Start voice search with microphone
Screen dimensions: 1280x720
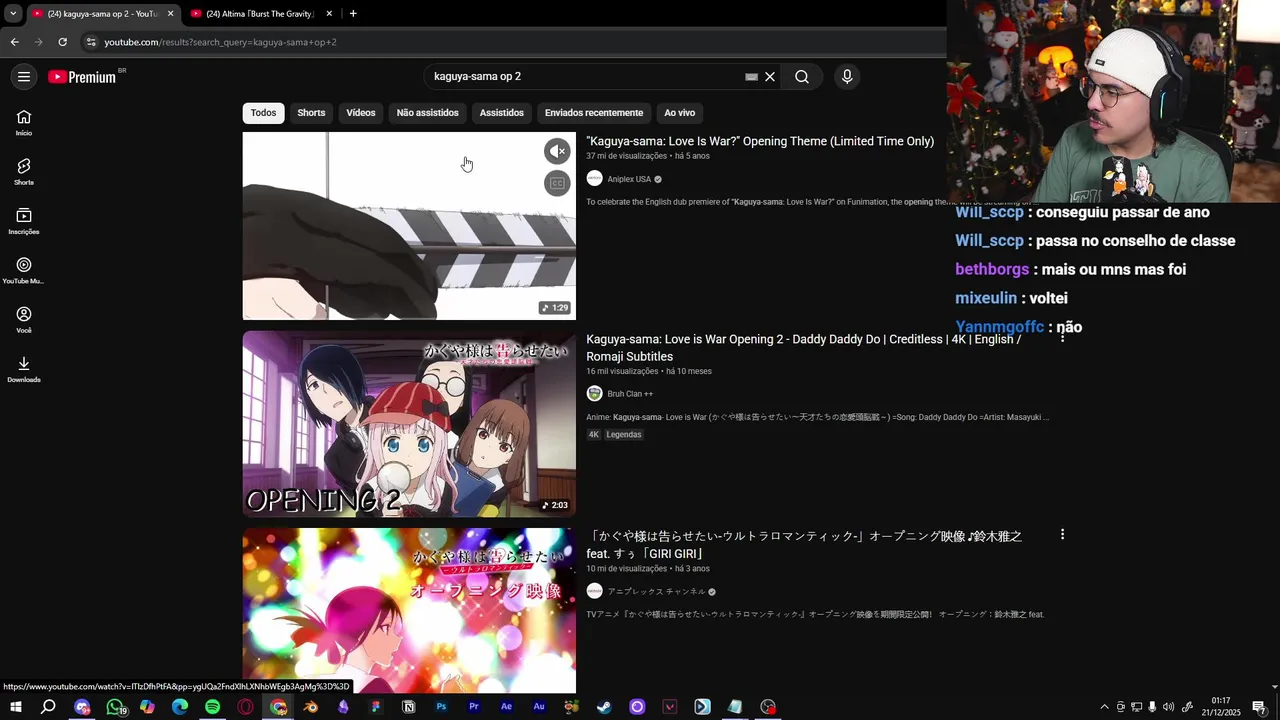pyautogui.click(x=847, y=77)
